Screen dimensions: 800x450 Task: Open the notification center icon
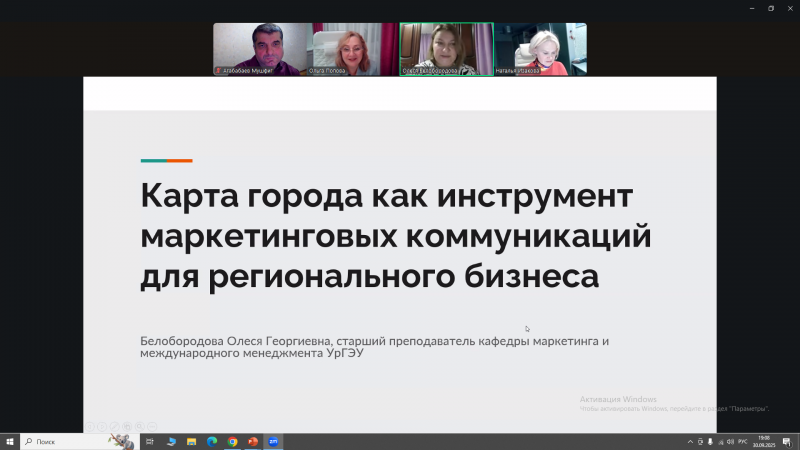(x=786, y=441)
